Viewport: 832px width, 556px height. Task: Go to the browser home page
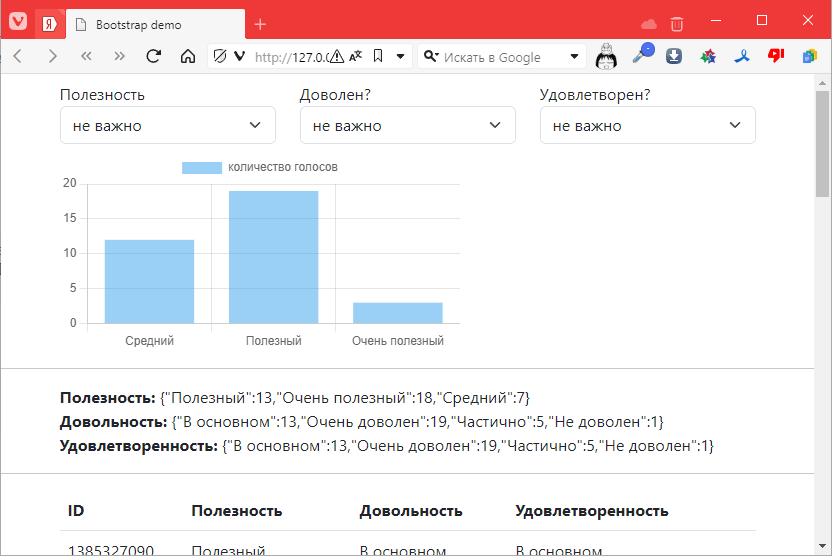pyautogui.click(x=187, y=57)
